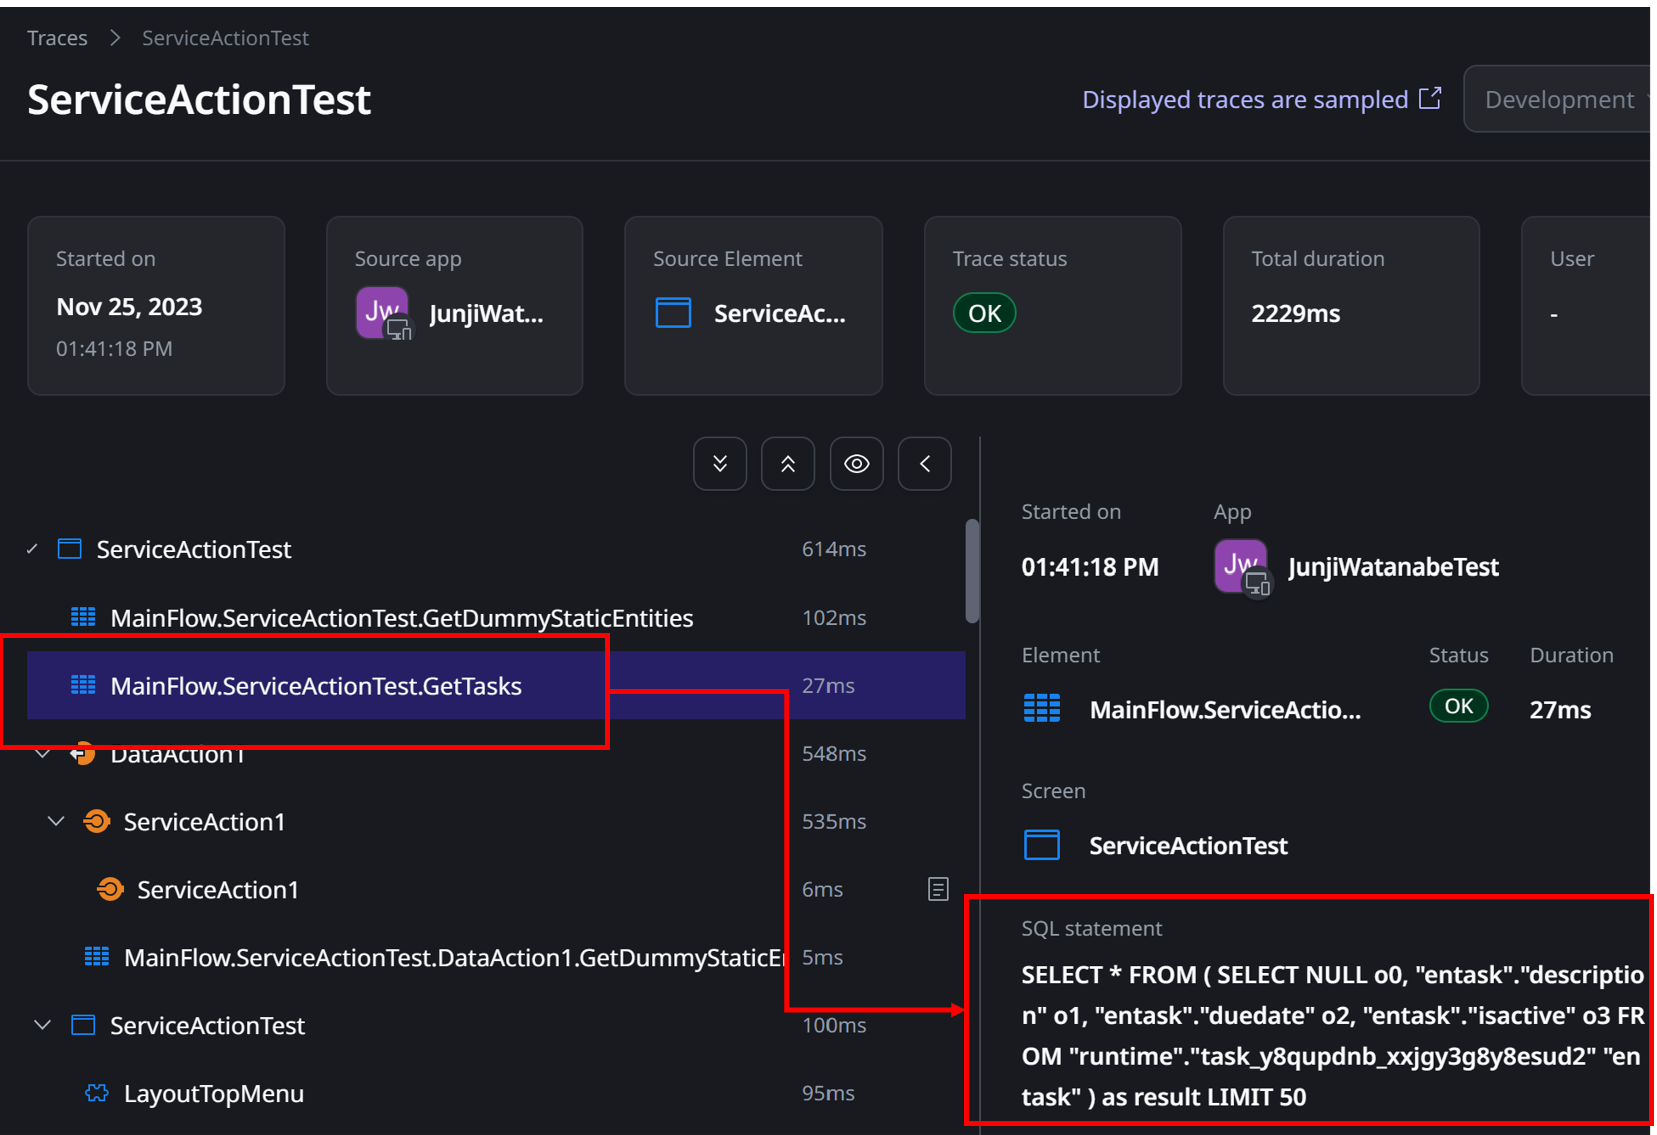Click the screen icon of the 614ms ServiceActionTest row
The image size is (1657, 1135).
point(70,549)
